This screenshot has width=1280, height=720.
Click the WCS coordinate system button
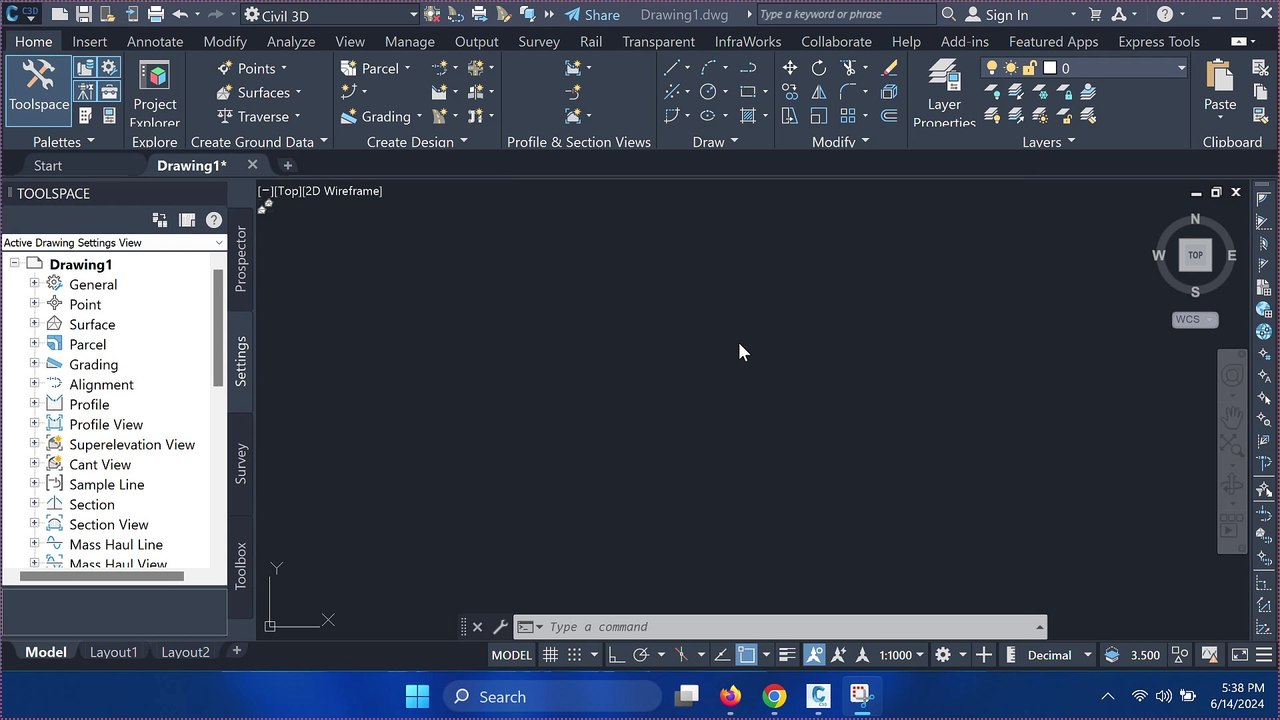1195,320
